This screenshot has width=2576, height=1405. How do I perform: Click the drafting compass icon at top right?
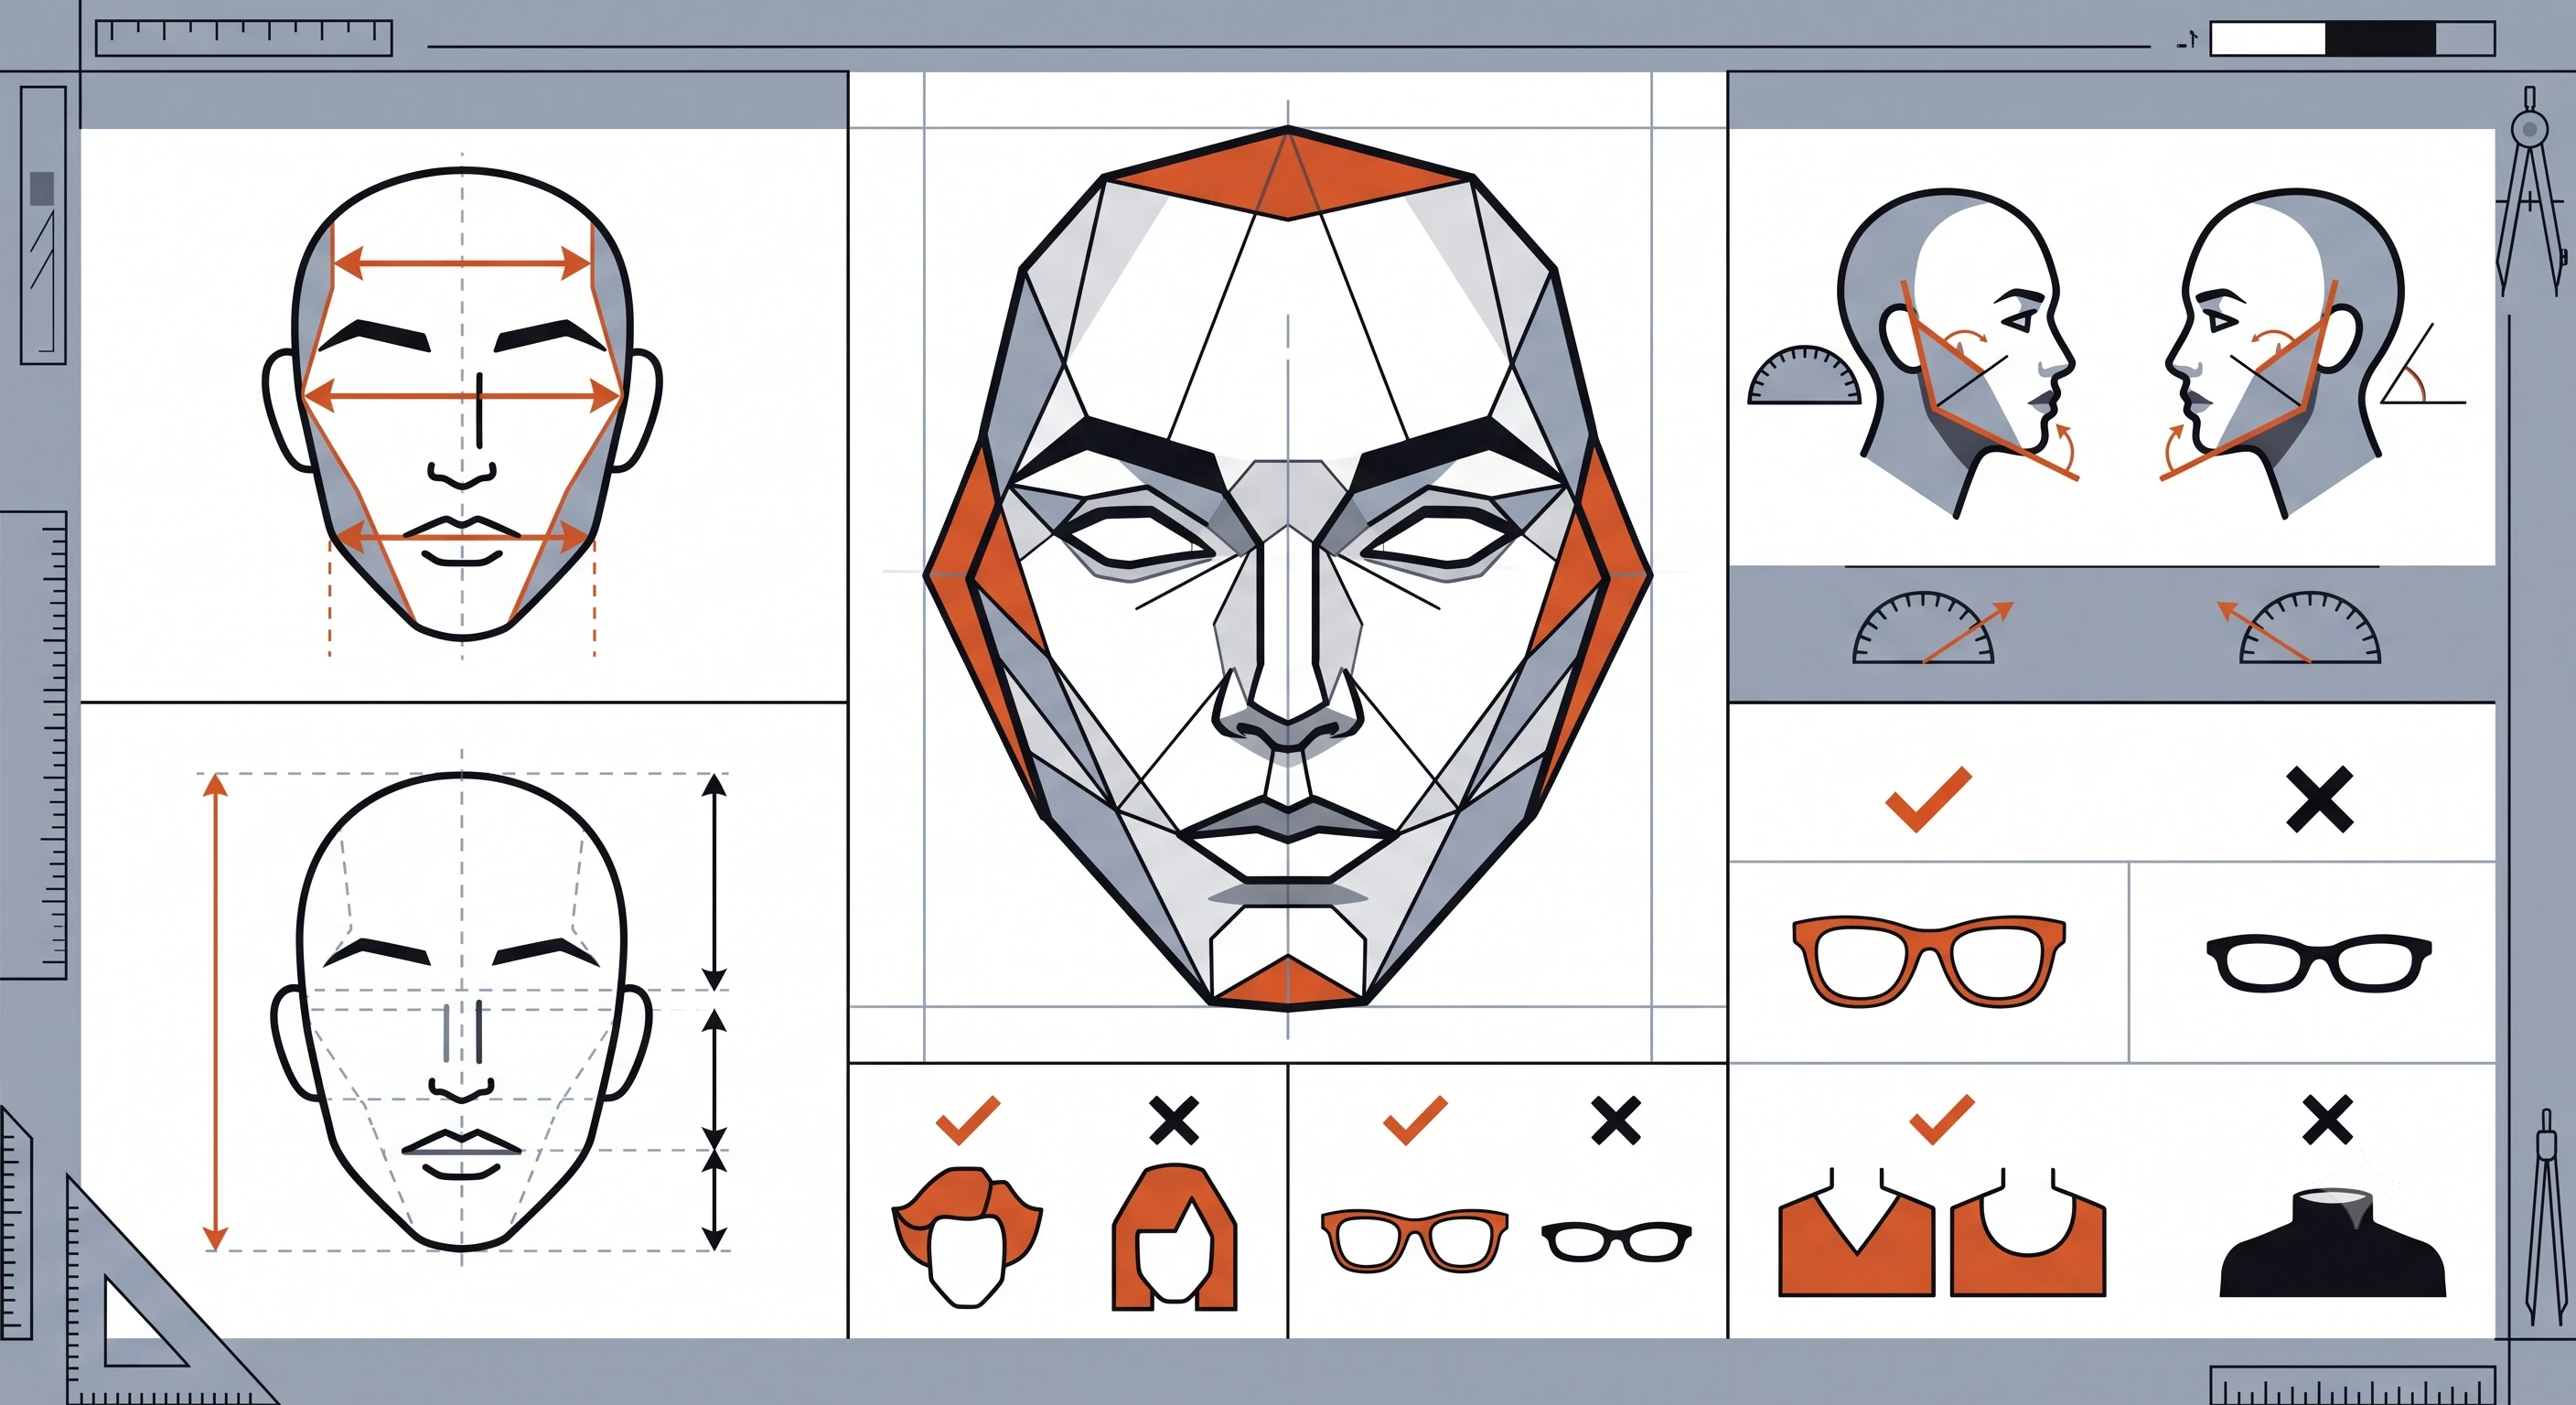coord(2532,190)
